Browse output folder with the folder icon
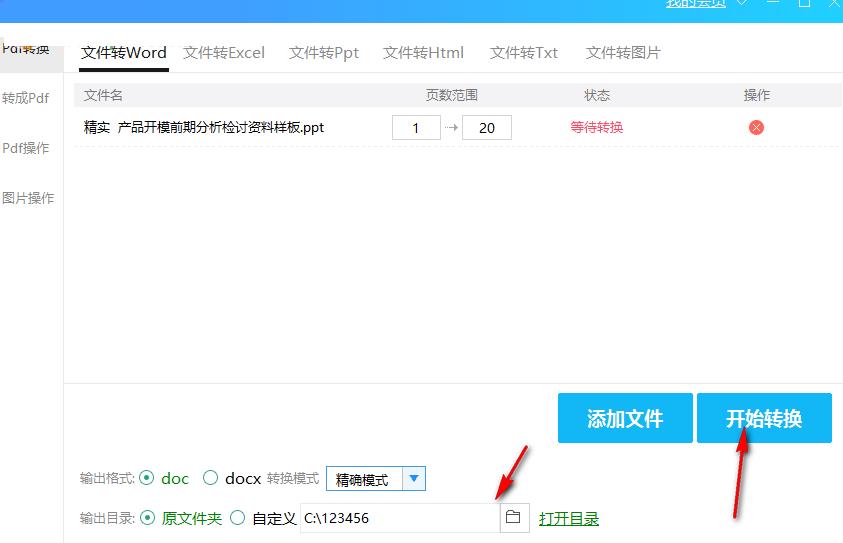The width and height of the screenshot is (843, 543). coord(514,518)
